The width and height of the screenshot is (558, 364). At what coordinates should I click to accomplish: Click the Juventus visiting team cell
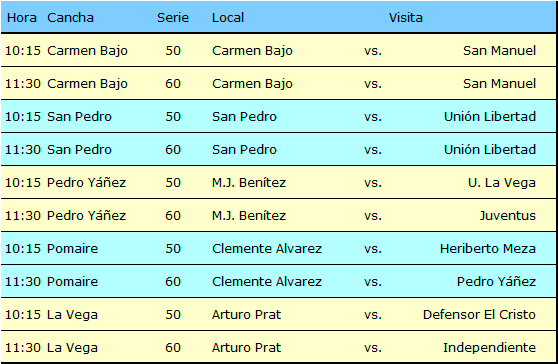508,216
